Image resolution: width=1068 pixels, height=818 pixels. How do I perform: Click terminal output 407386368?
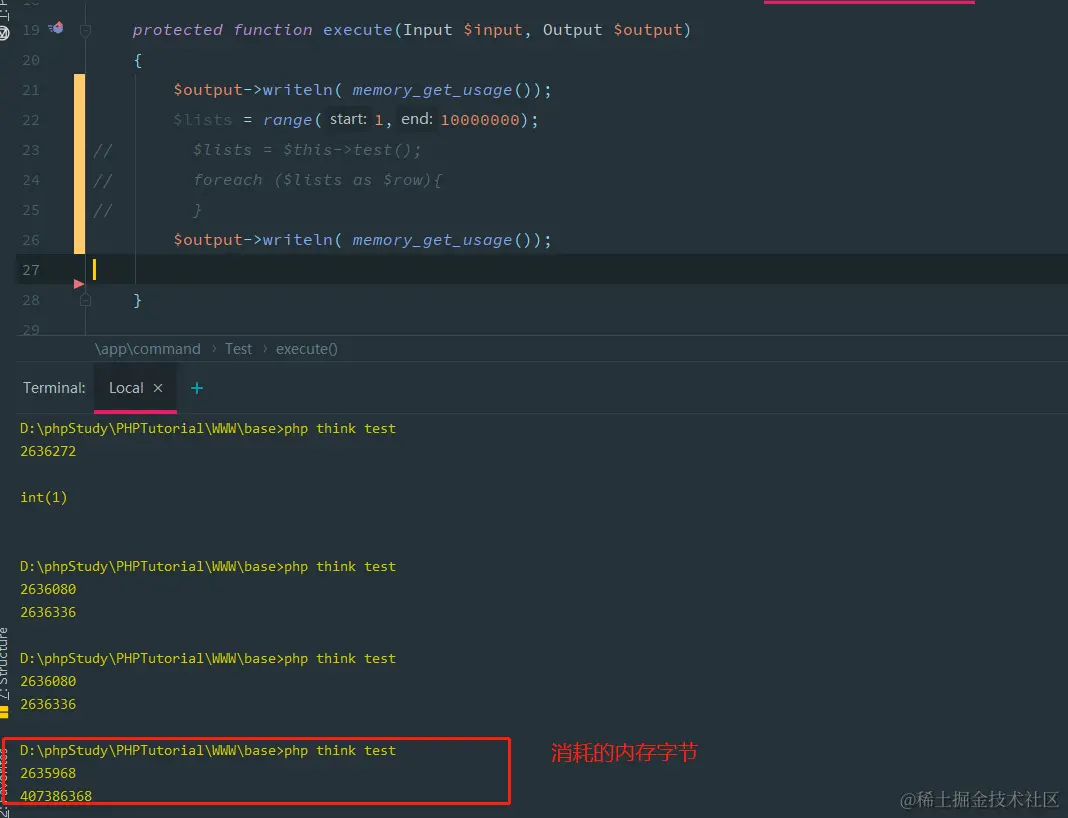tap(56, 796)
